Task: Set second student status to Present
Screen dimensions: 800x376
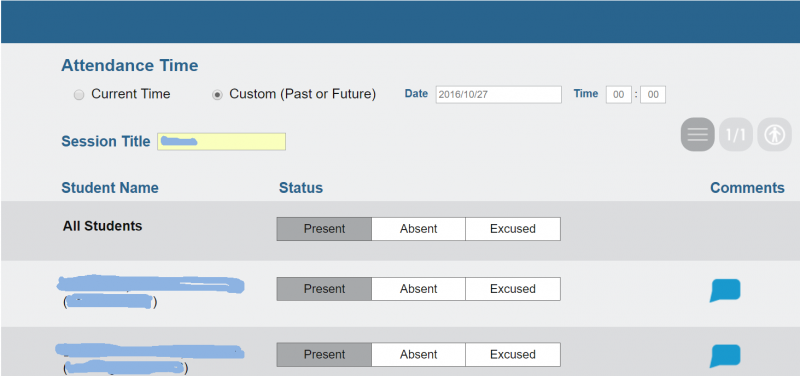Action: 324,355
